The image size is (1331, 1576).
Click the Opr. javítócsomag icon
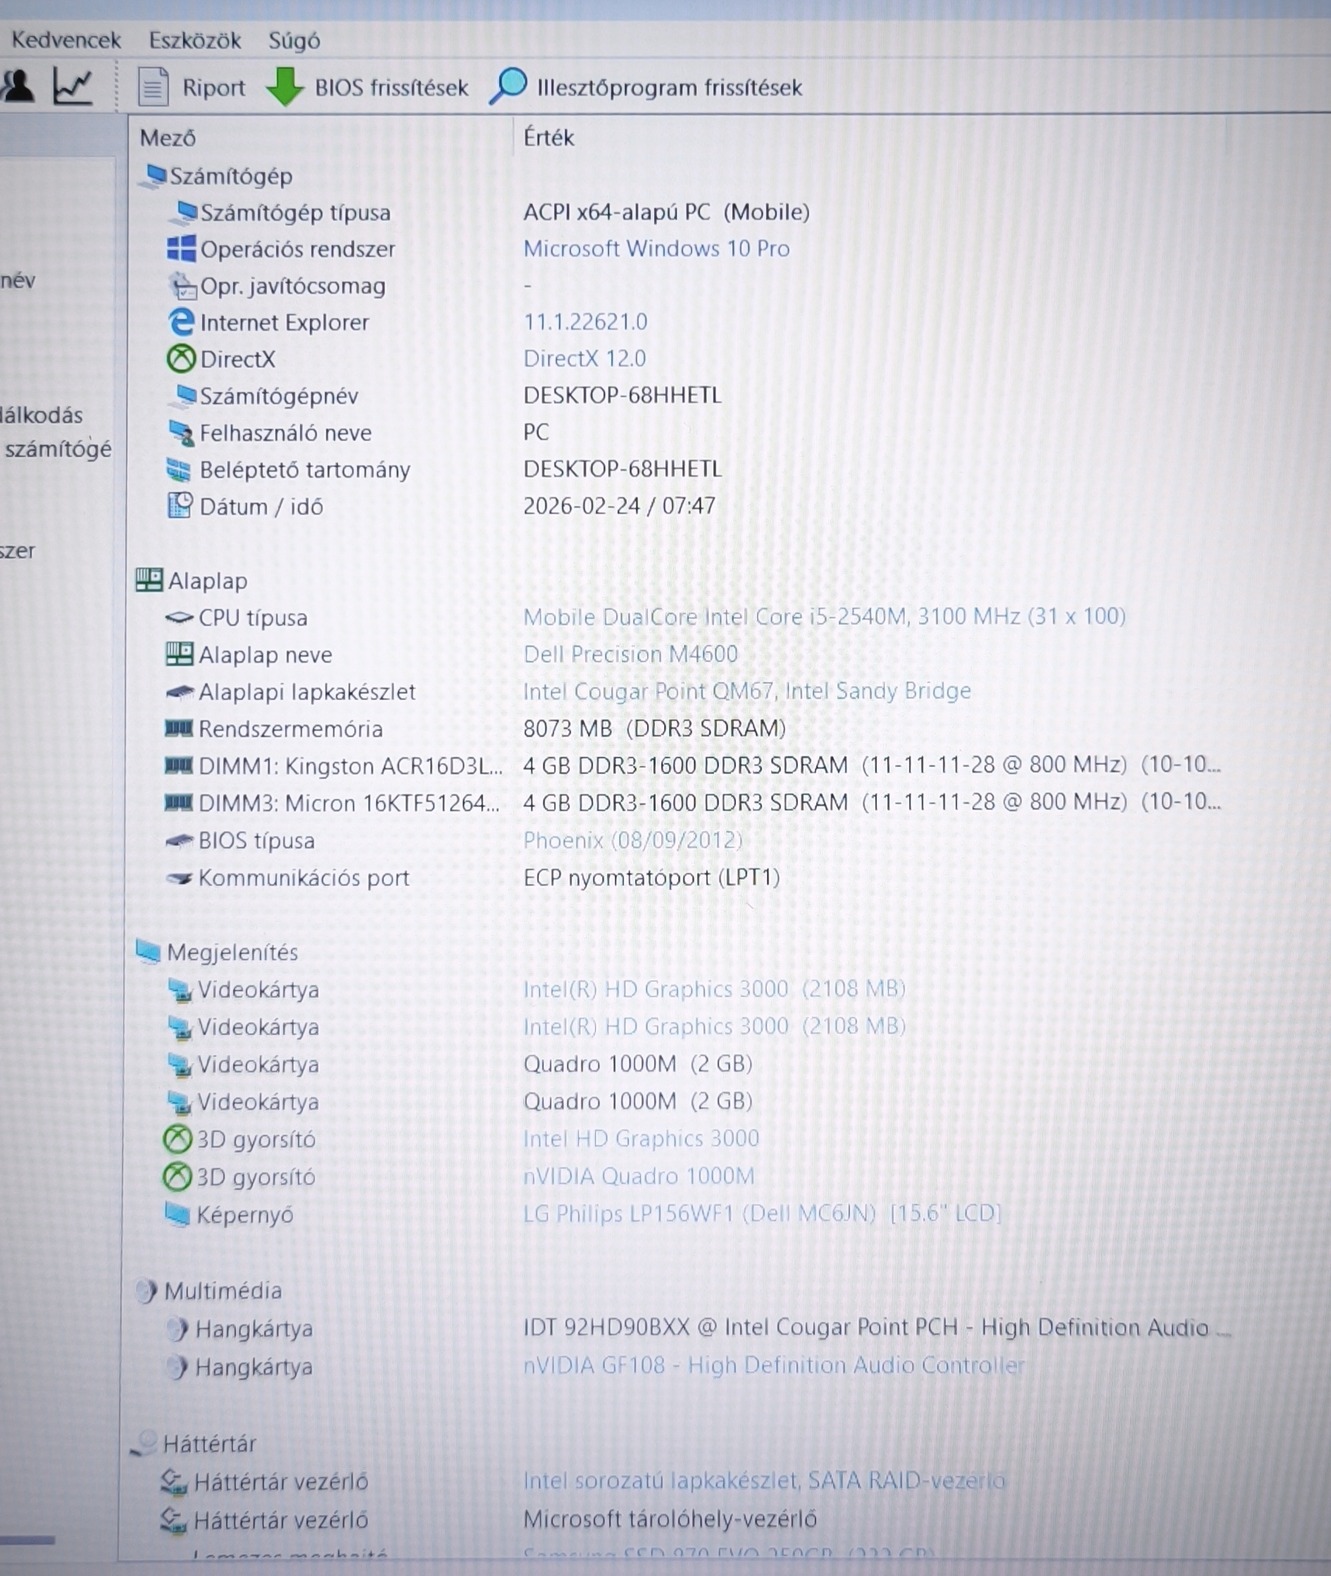[x=182, y=286]
